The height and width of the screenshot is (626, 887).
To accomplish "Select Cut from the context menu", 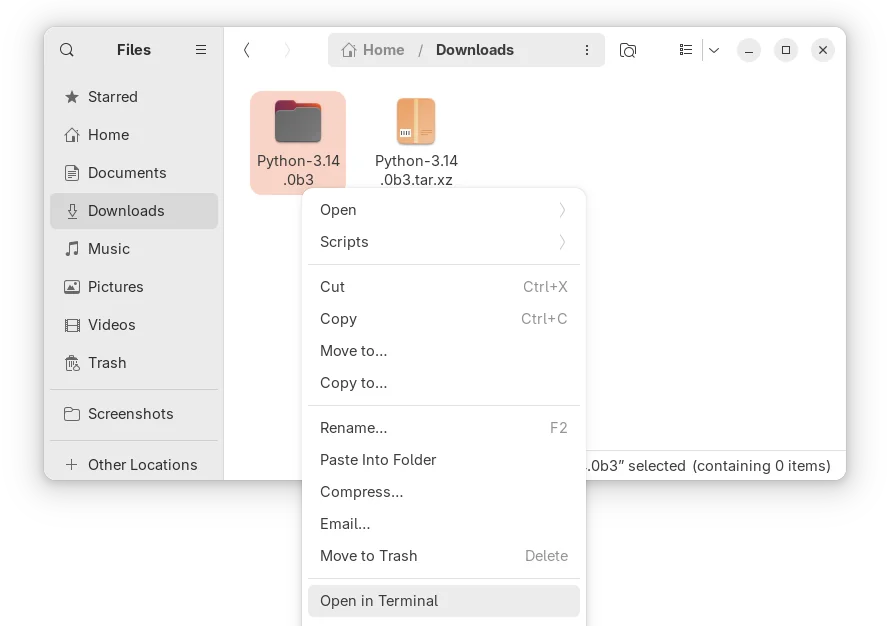I will (x=444, y=287).
